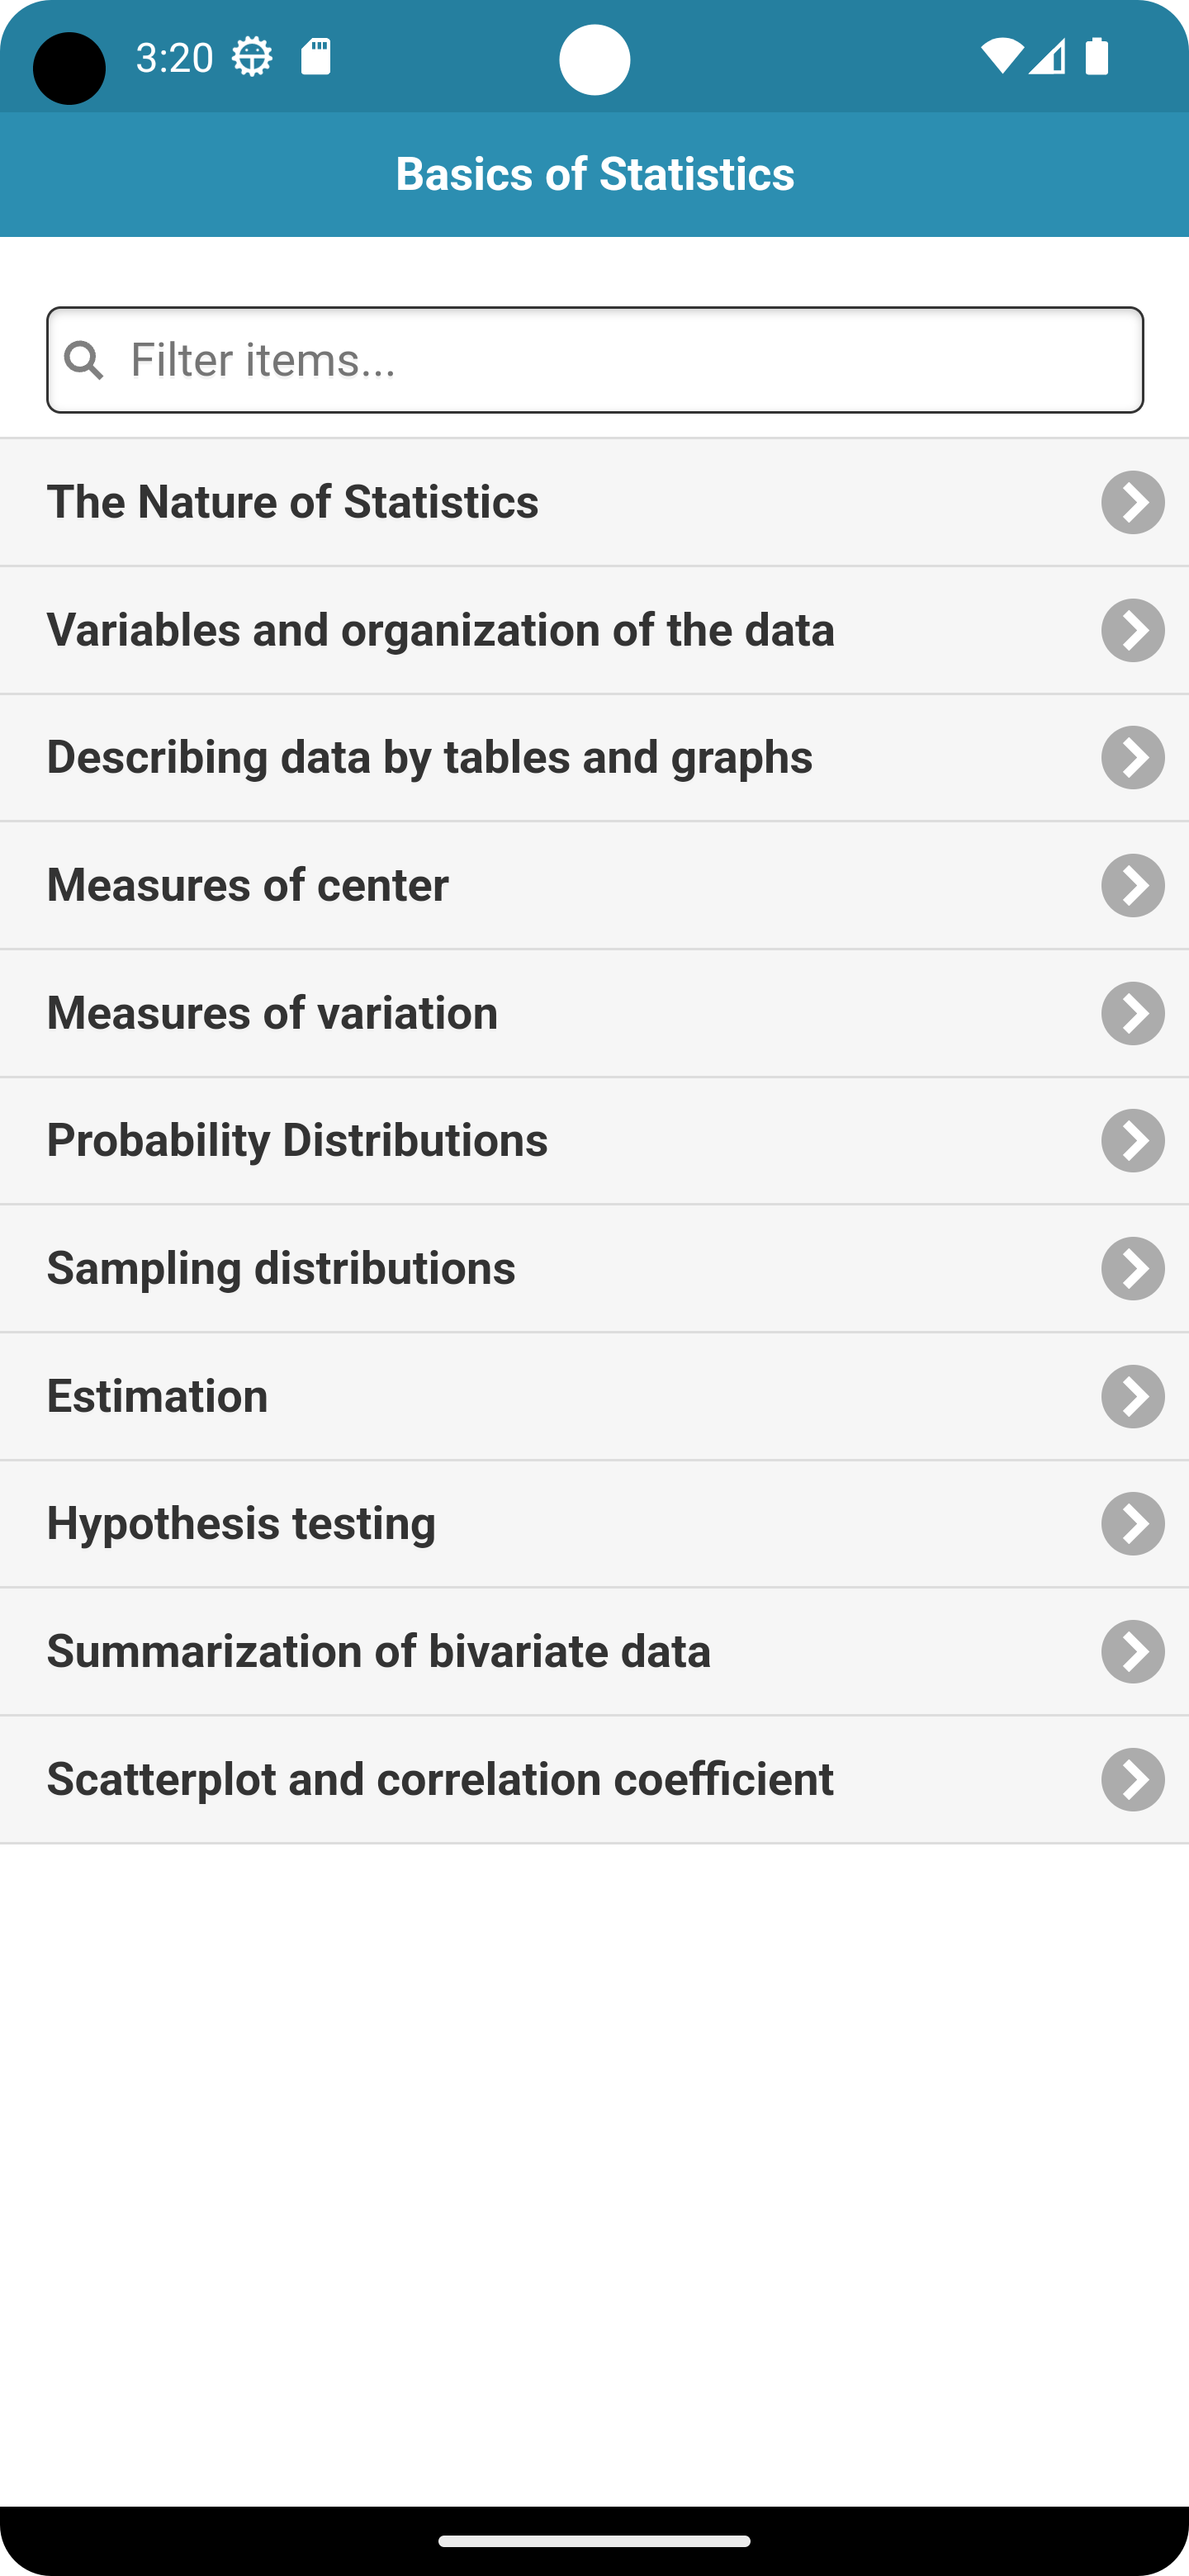Screen dimensions: 1189x2576
Task: Open Variables and organization of the data
Action: pyautogui.click(x=594, y=630)
